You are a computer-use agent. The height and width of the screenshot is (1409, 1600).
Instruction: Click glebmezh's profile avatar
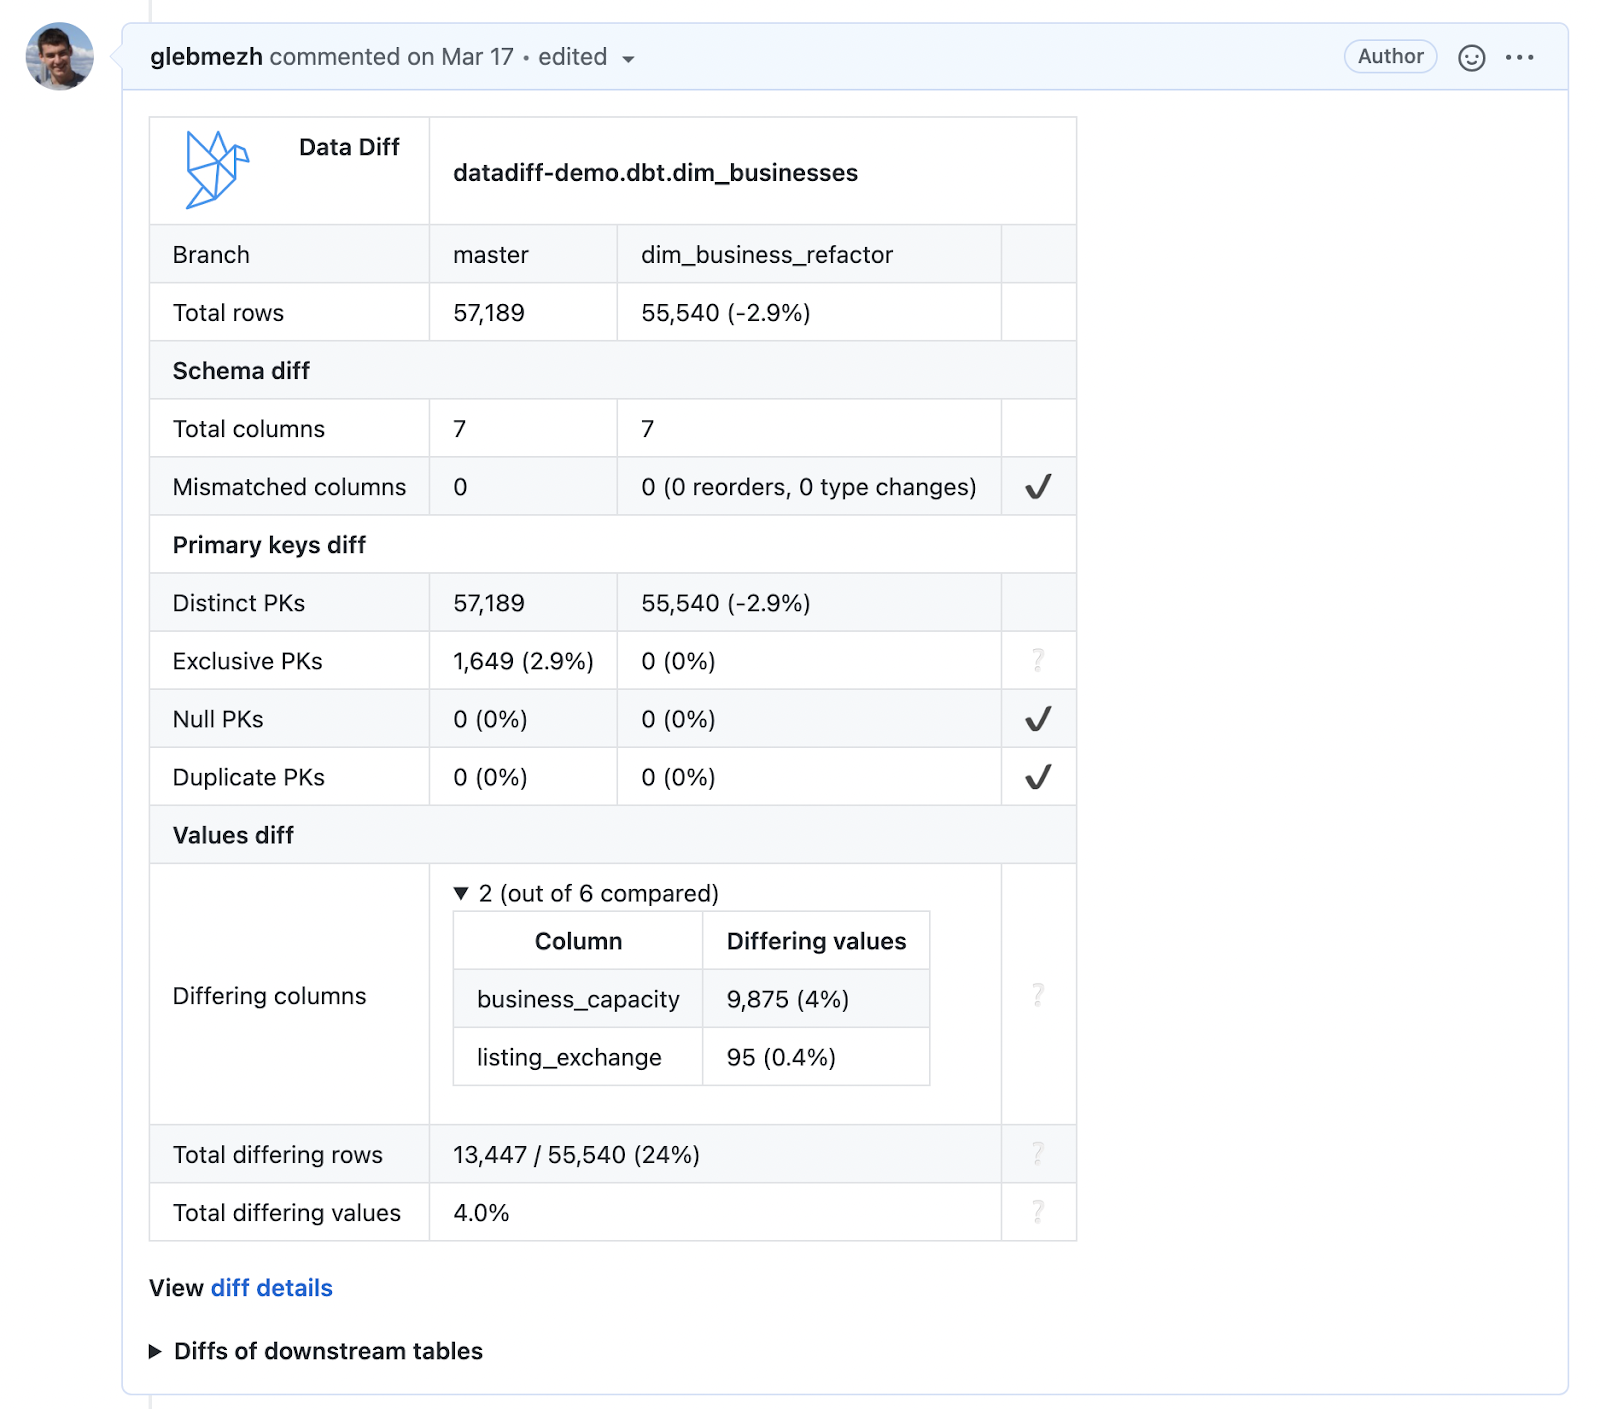pos(59,57)
